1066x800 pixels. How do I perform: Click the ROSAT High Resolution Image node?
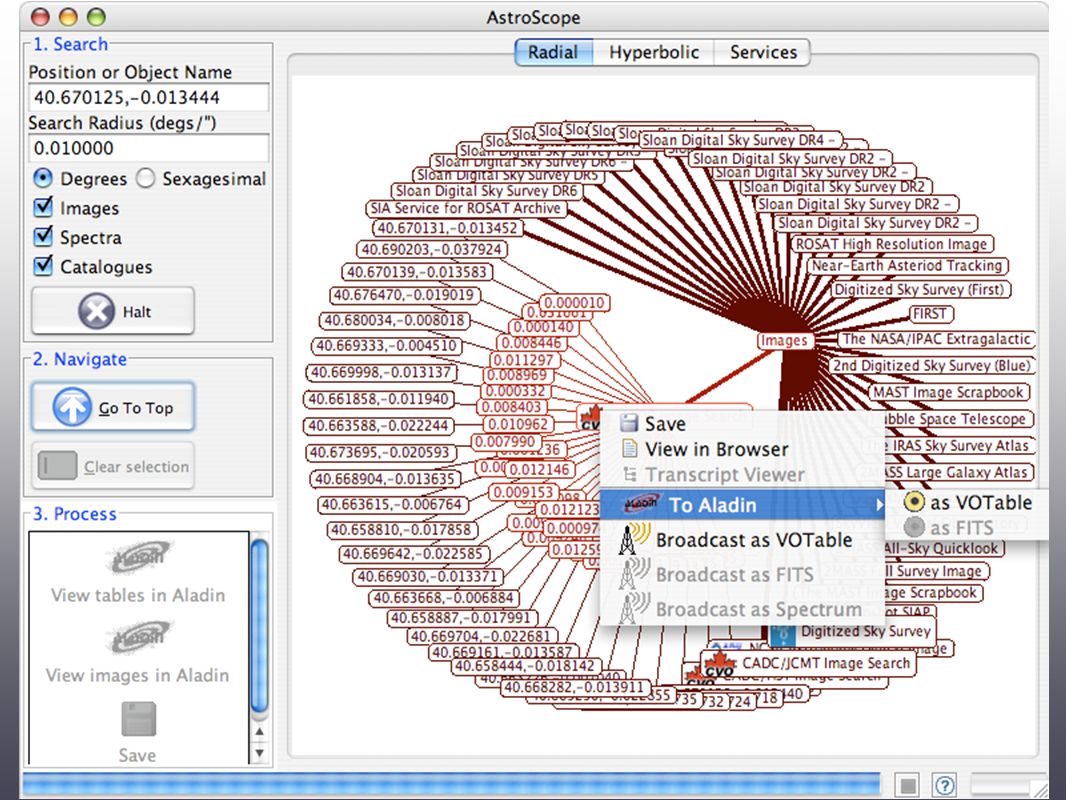tap(892, 244)
